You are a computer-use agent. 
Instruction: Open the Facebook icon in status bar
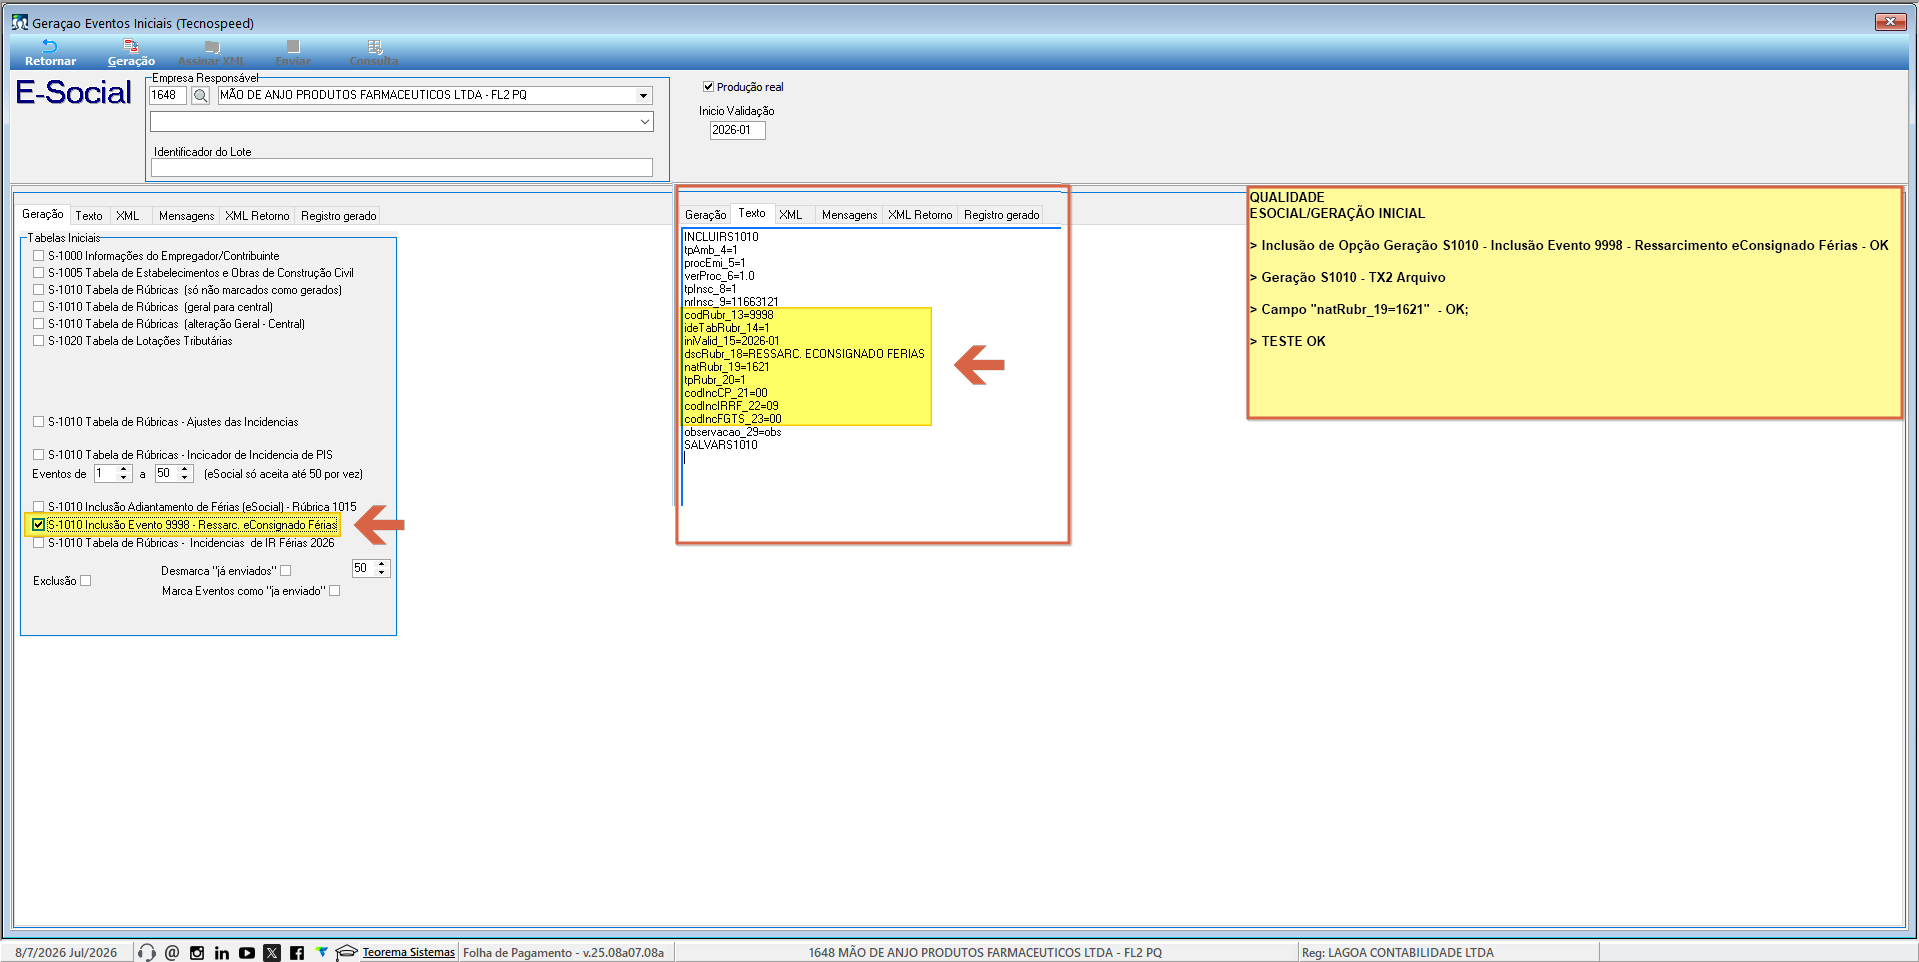[297, 952]
